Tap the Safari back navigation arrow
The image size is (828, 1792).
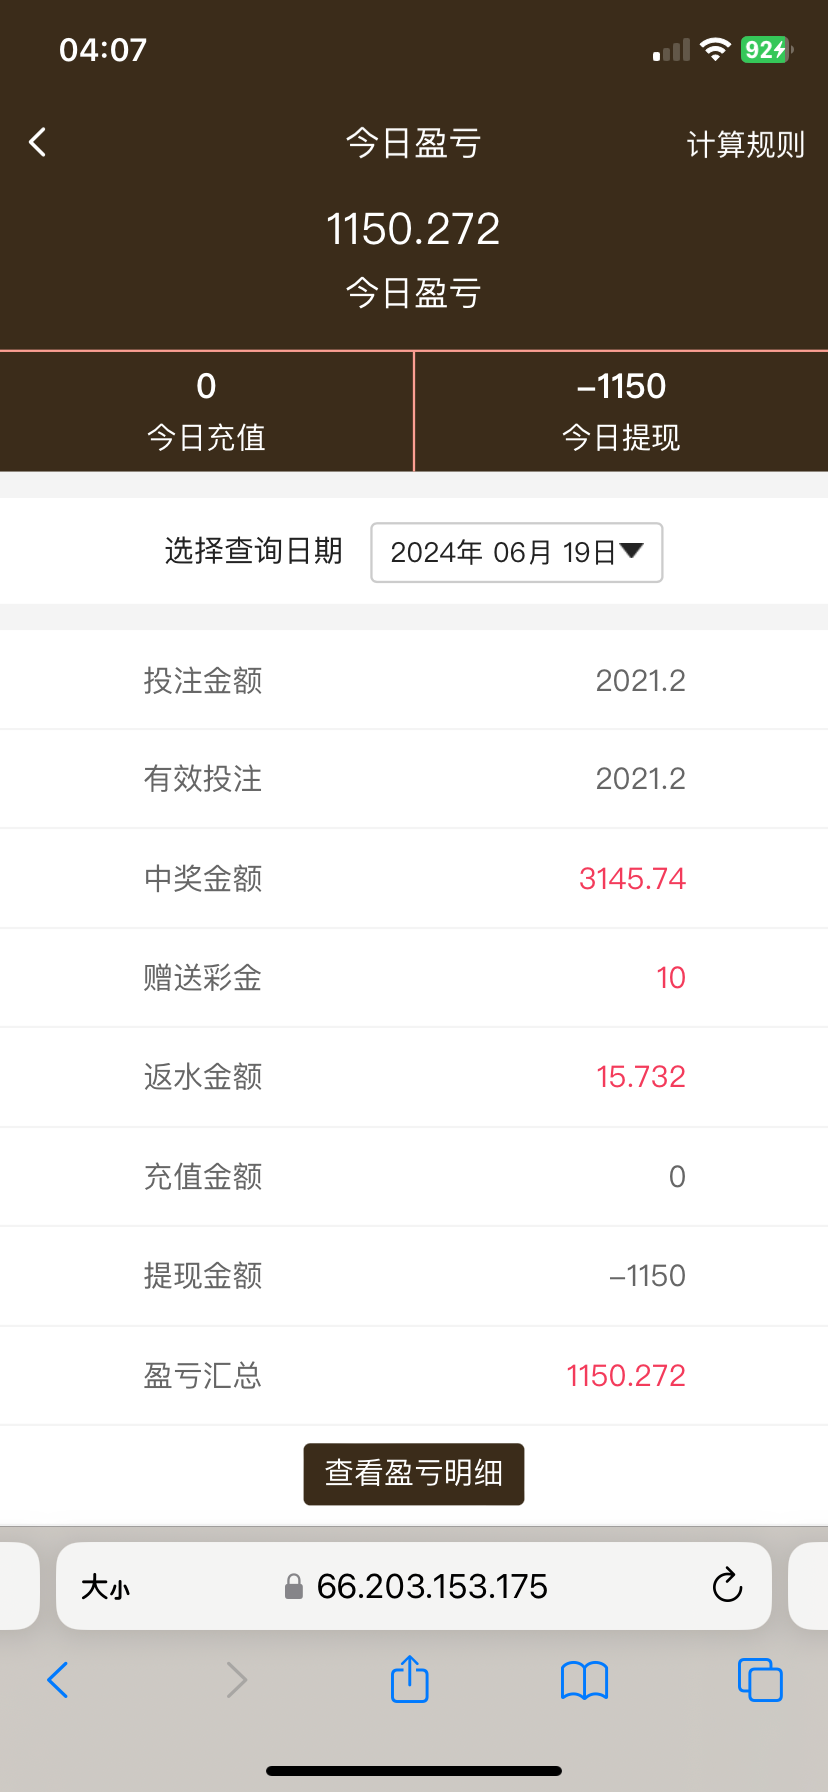[x=58, y=1680]
